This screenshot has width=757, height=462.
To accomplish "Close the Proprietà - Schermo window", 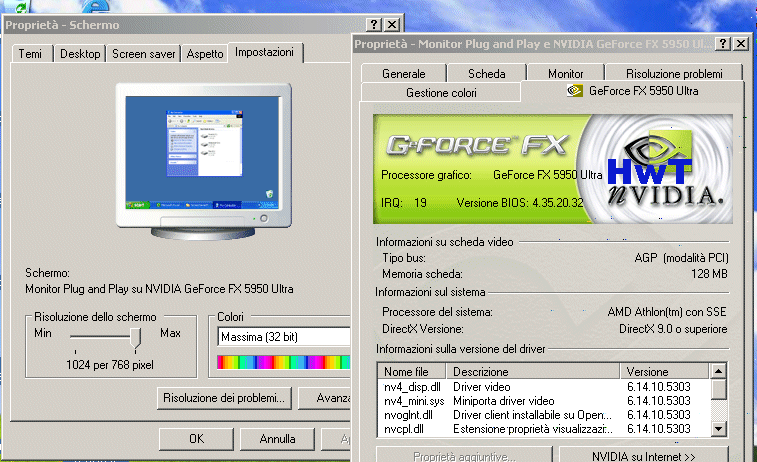I will [x=393, y=25].
